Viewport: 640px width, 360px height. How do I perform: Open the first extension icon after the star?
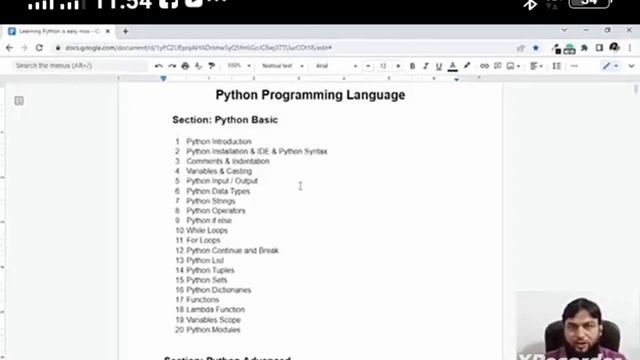coord(556,49)
